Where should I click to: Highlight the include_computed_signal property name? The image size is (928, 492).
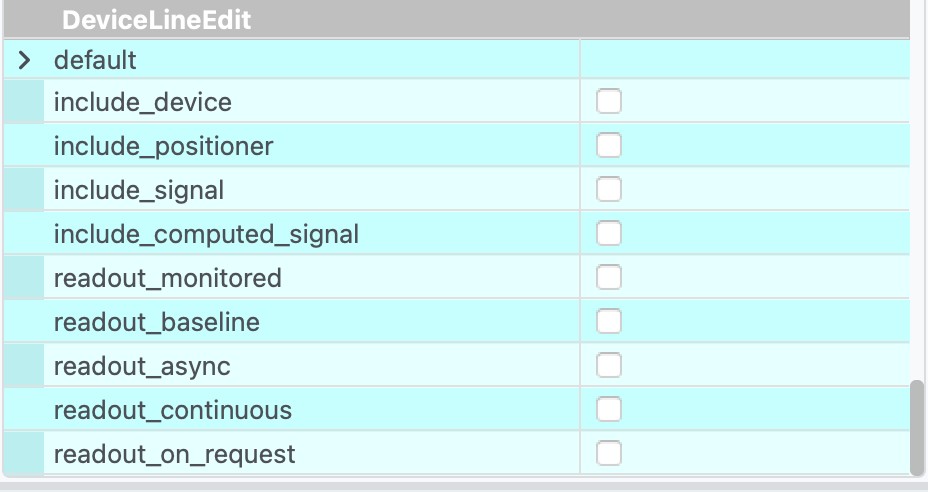[206, 234]
